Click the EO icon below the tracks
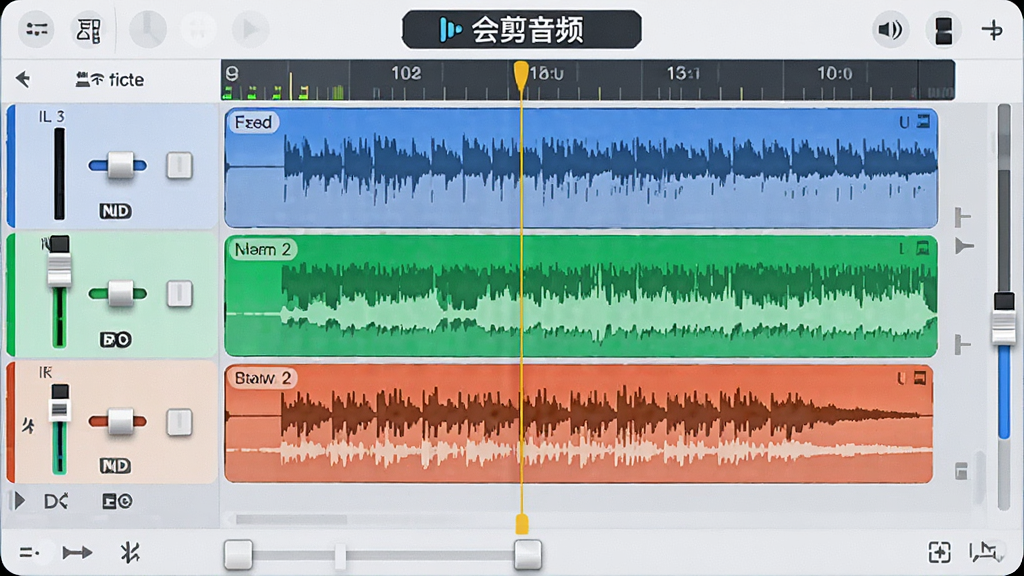 click(117, 501)
